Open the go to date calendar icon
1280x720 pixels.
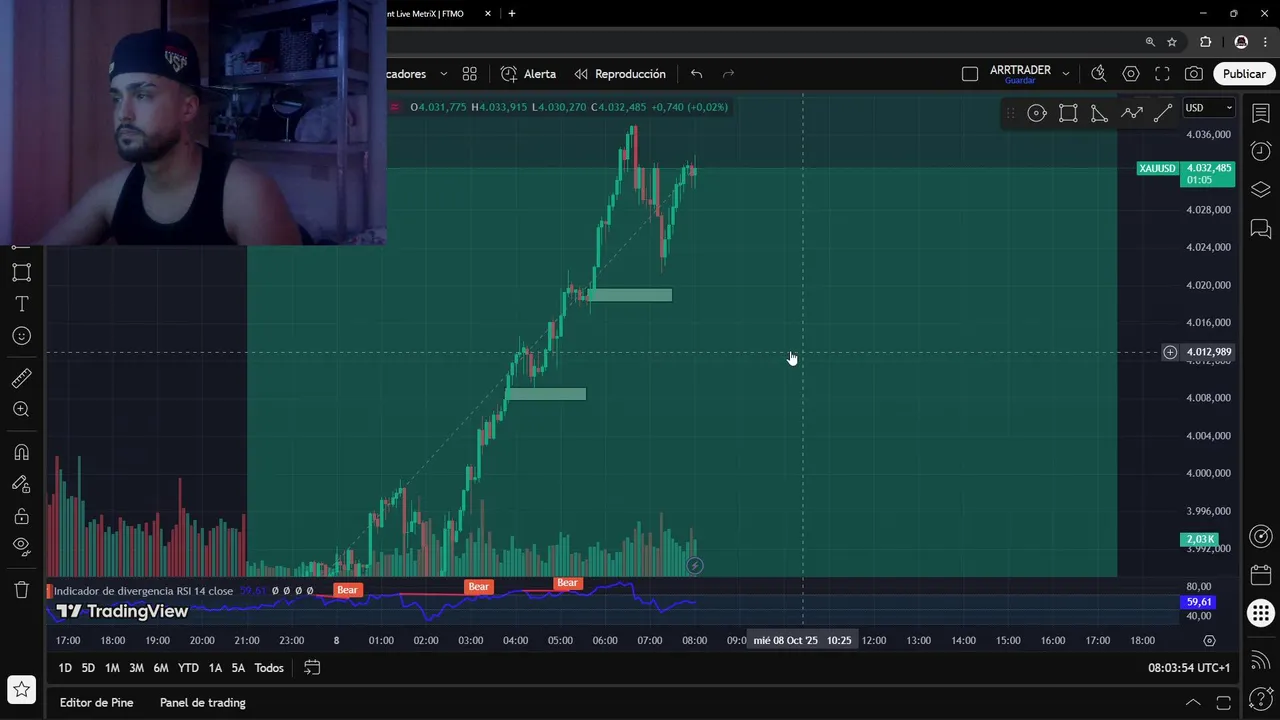(312, 668)
